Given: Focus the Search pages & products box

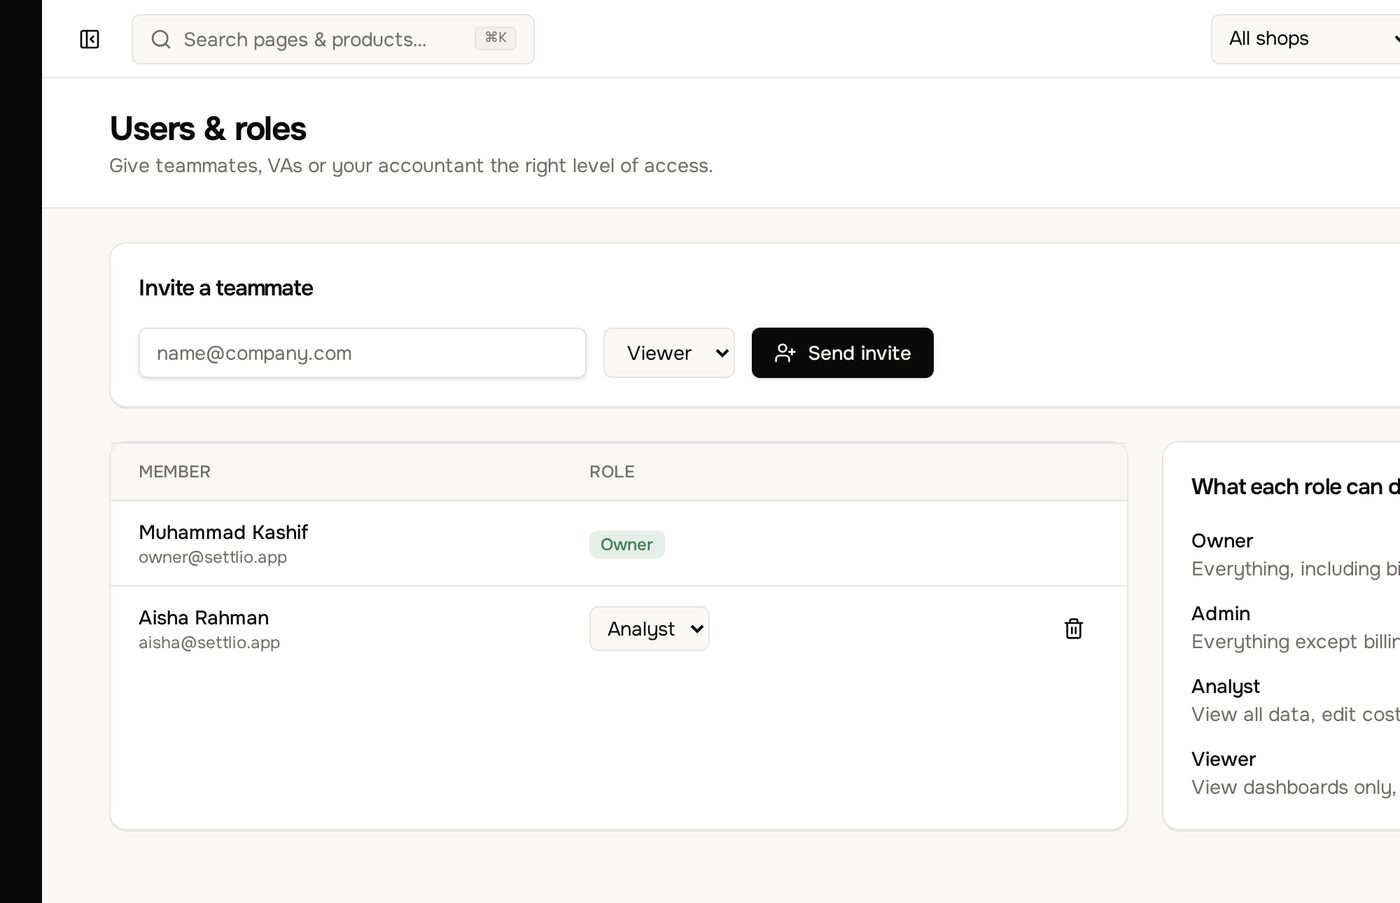Looking at the screenshot, I should pyautogui.click(x=333, y=39).
